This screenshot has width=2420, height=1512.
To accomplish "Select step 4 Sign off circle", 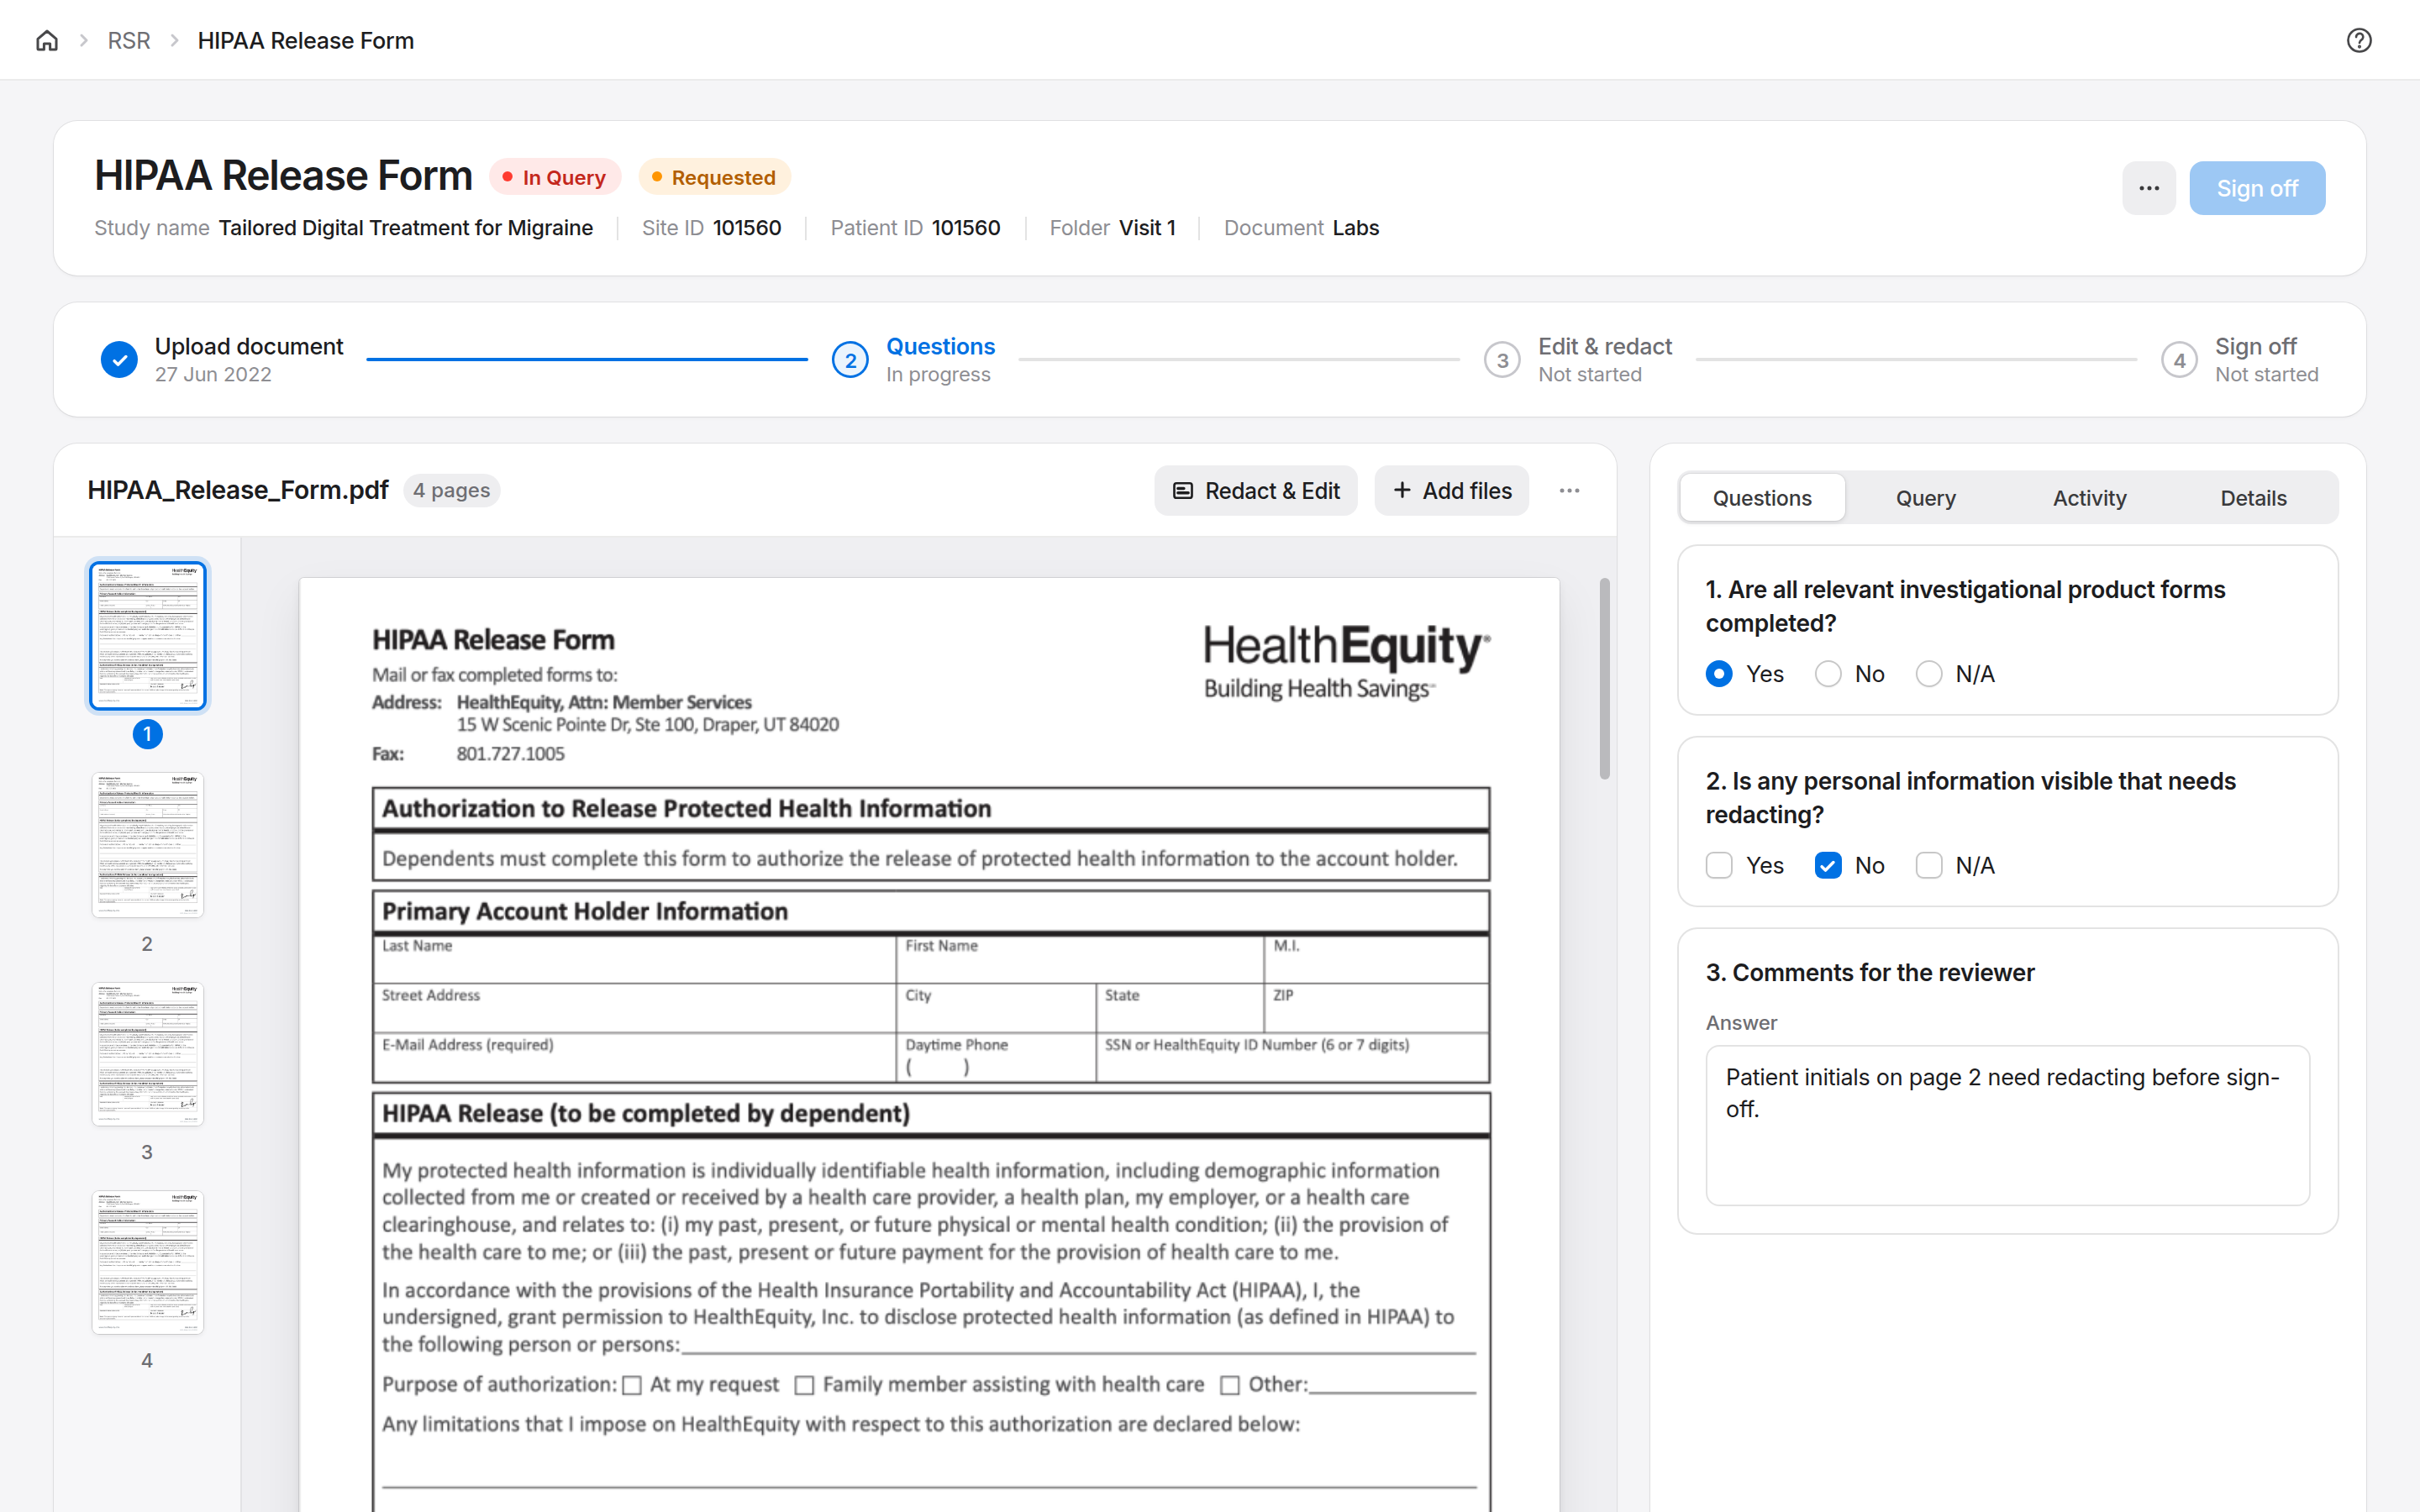I will tap(2179, 360).
